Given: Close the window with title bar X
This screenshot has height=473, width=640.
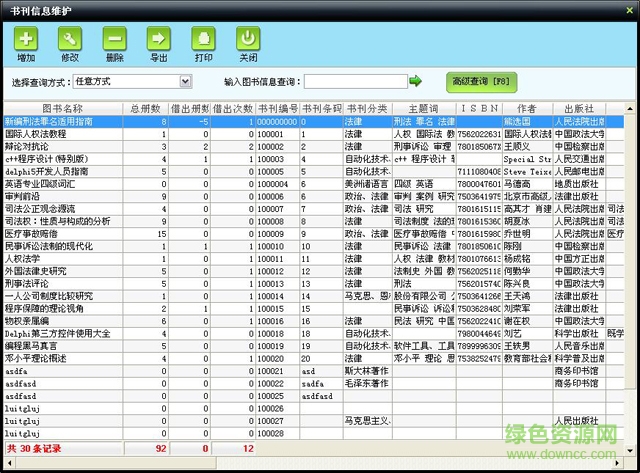Looking at the screenshot, I should (x=627, y=8).
